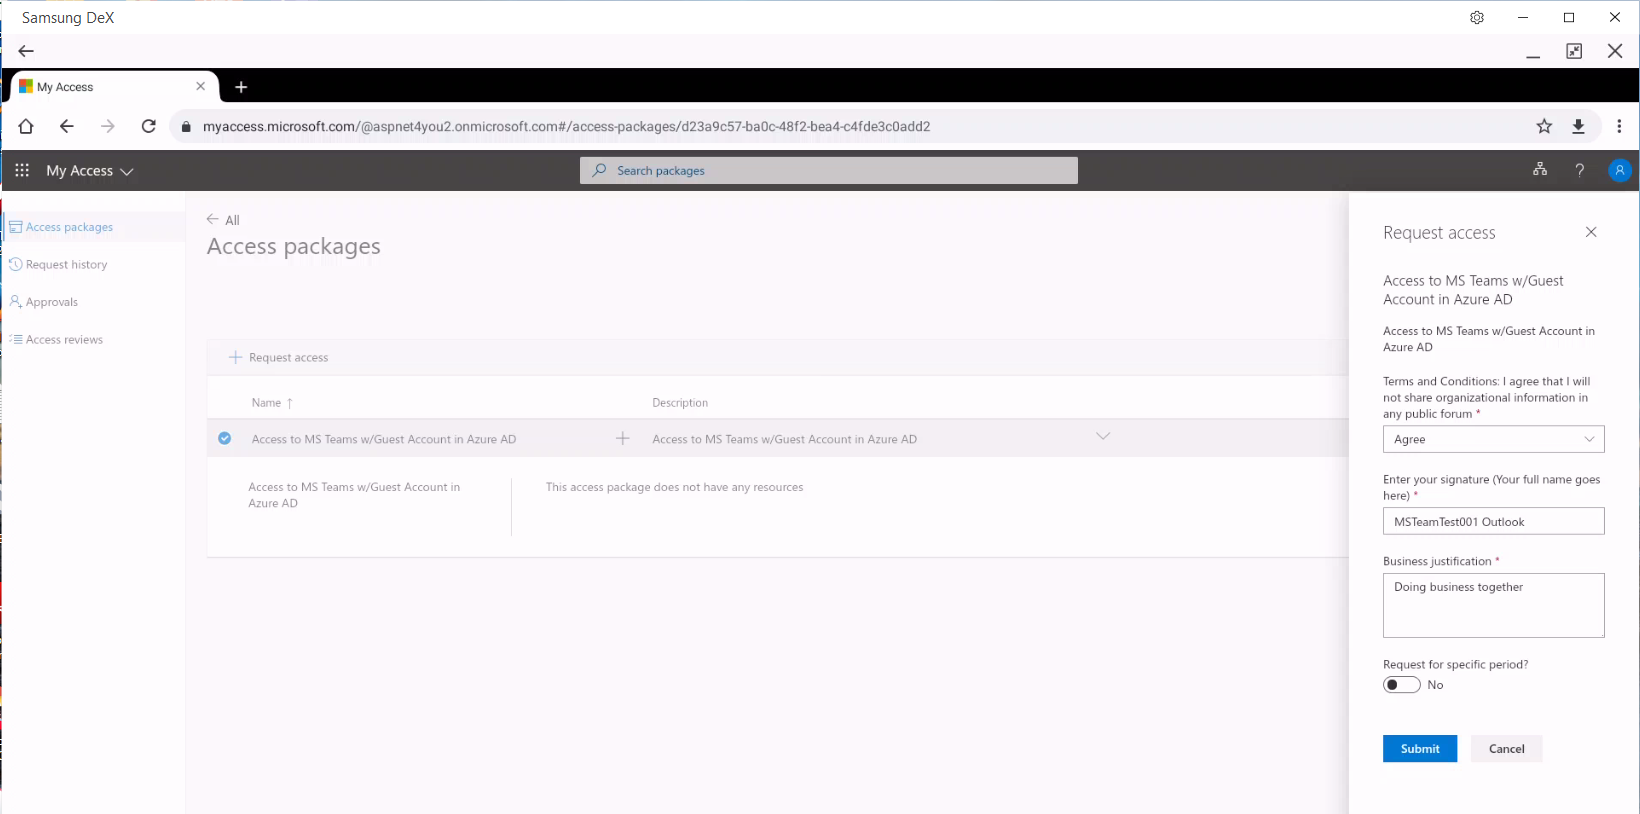Go back to All packages link
The width and height of the screenshot is (1640, 814).
click(223, 220)
